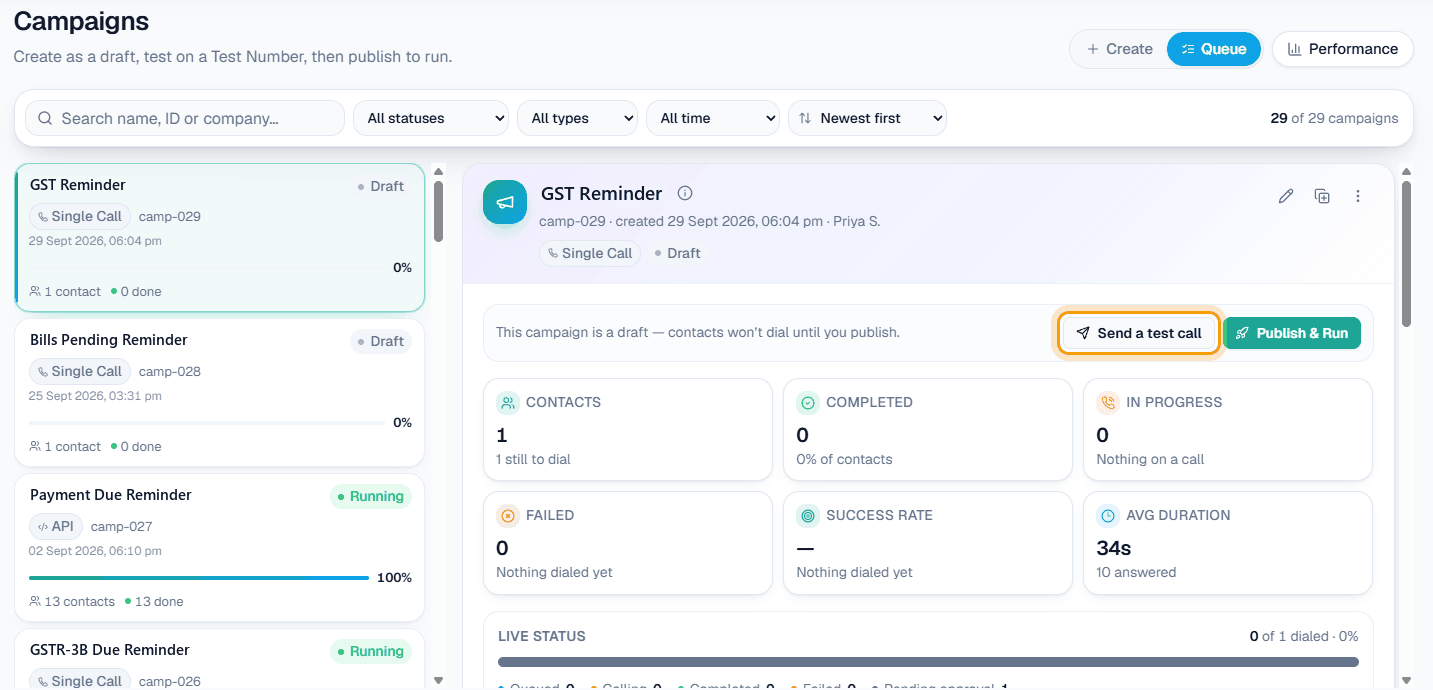Screen dimensions: 1433x690
Task: Select the Bills Pending Reminder campaign
Action: [220, 392]
